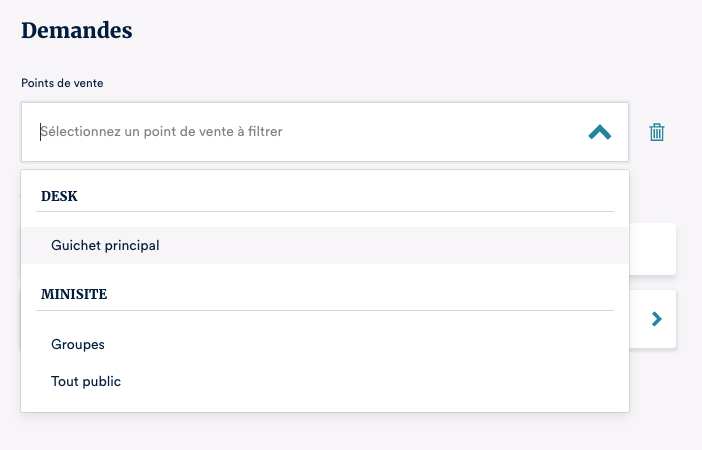Click the highlighted row beside 'Guichet principal'
Image resolution: width=702 pixels, height=450 pixels.
[x=400, y=245]
